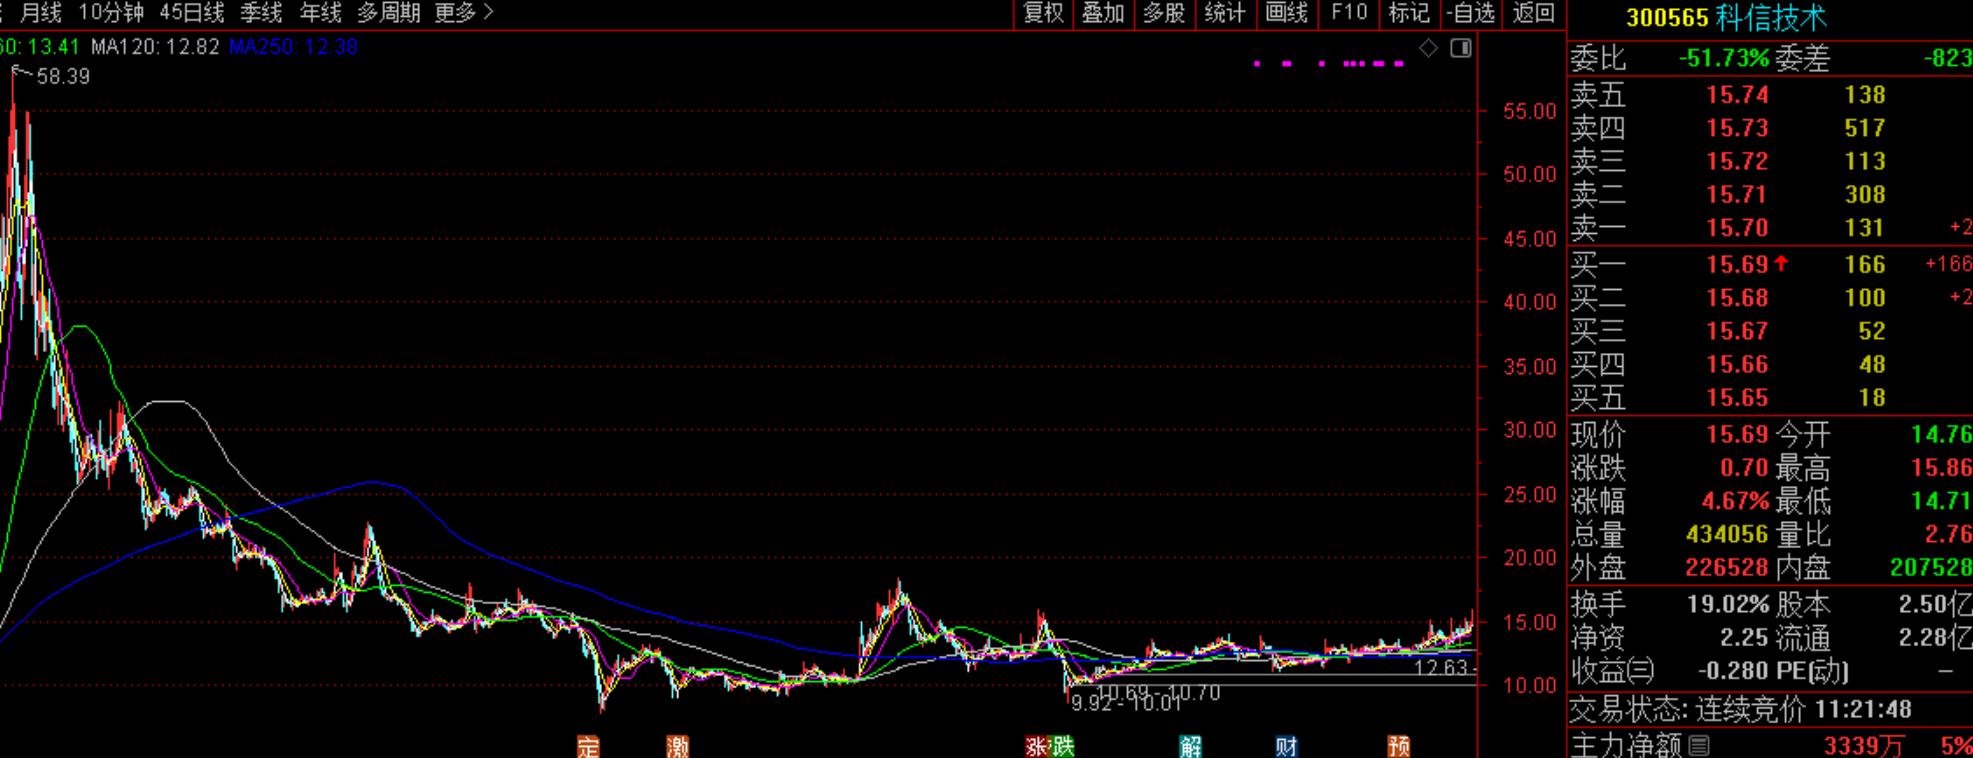
Task: Click the 委比 value -51.73%
Action: (1724, 59)
